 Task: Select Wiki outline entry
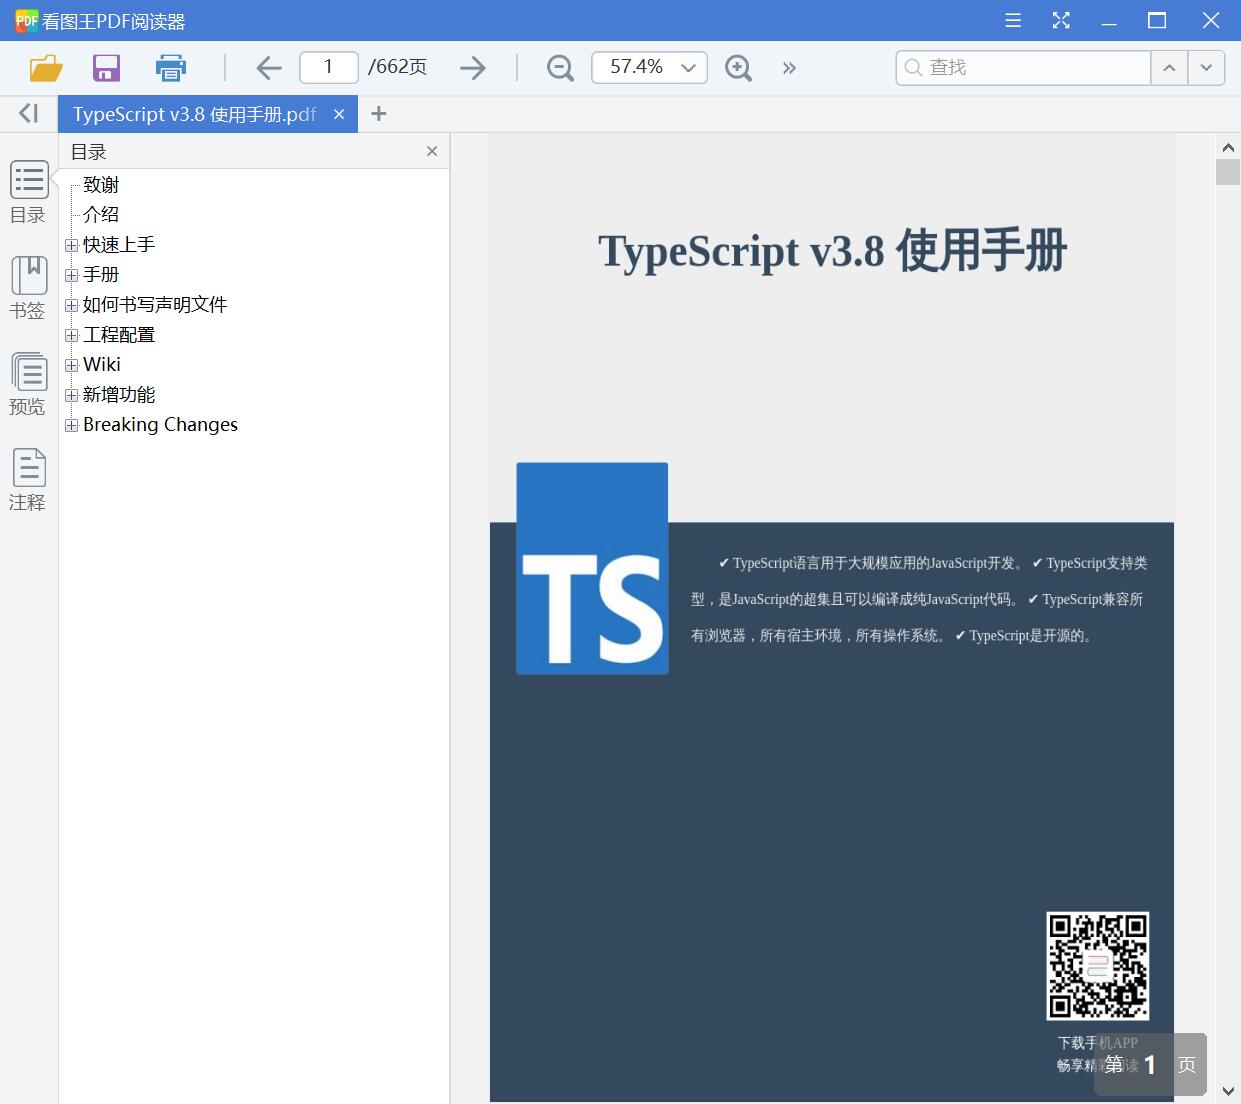click(x=102, y=365)
